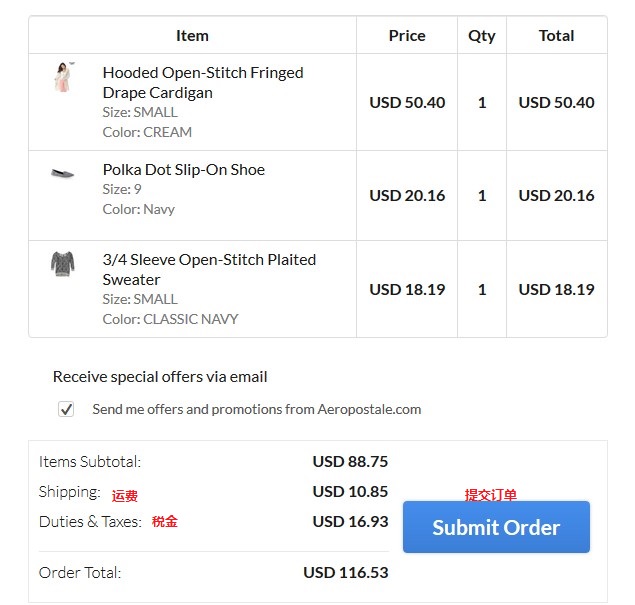This screenshot has height=605, width=635.
Task: Click the Shipping cost USD 10.85
Action: (x=350, y=491)
